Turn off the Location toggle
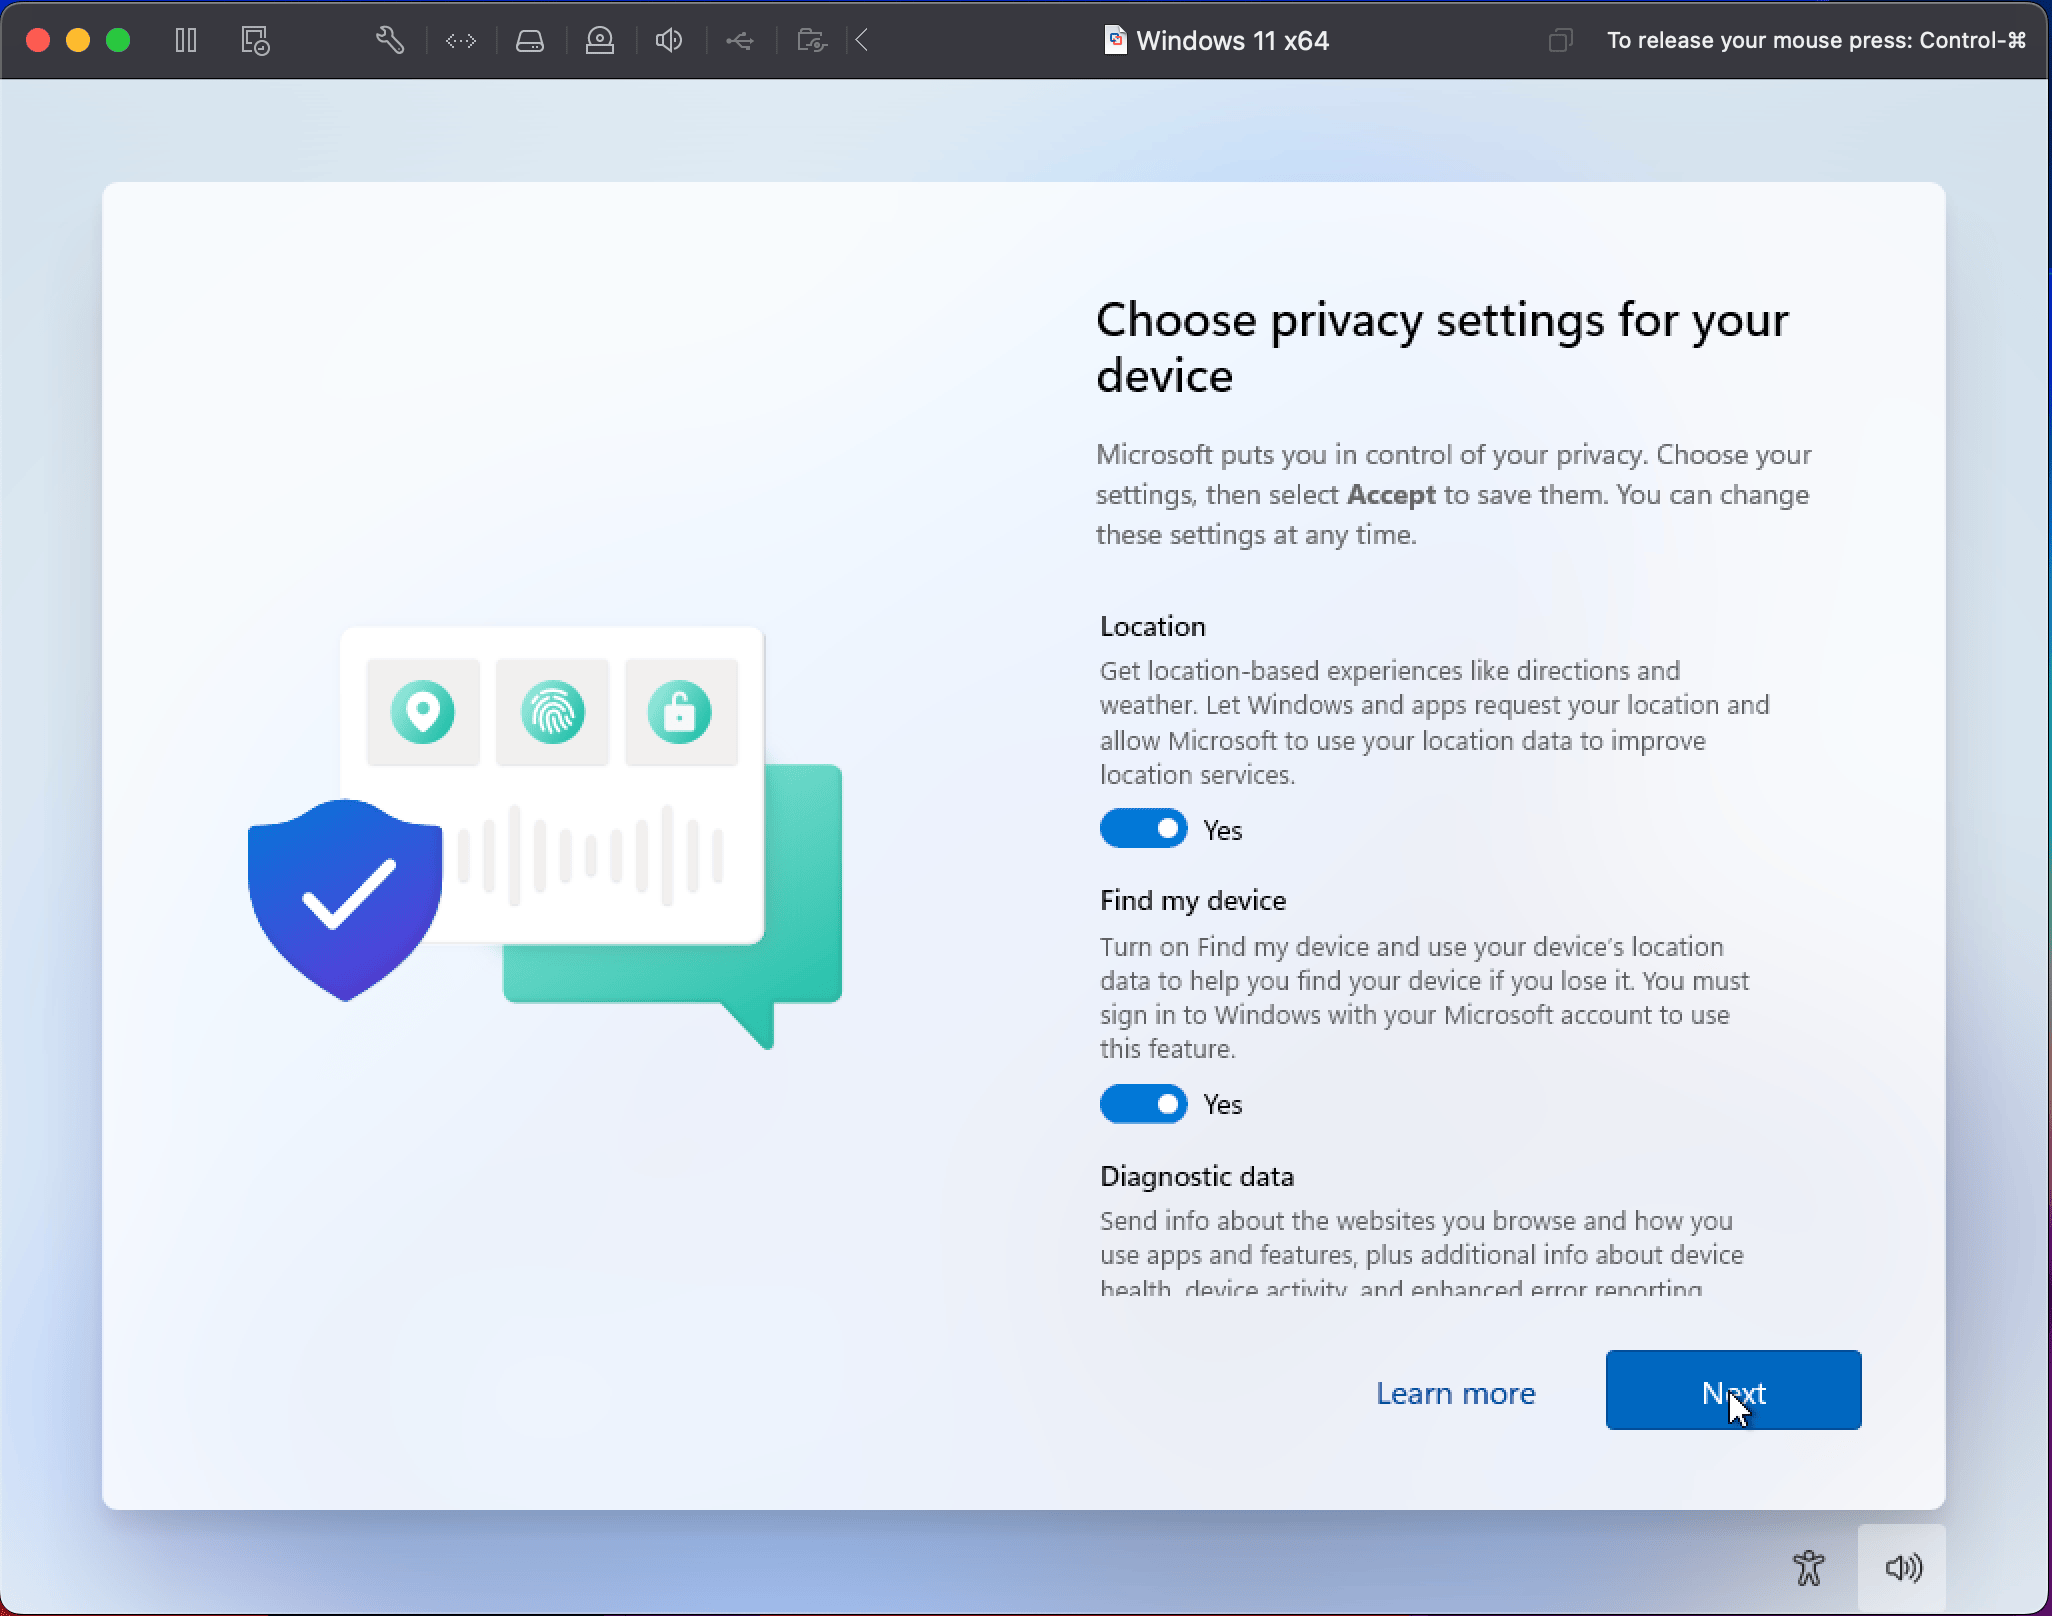This screenshot has width=2052, height=1616. [1143, 829]
